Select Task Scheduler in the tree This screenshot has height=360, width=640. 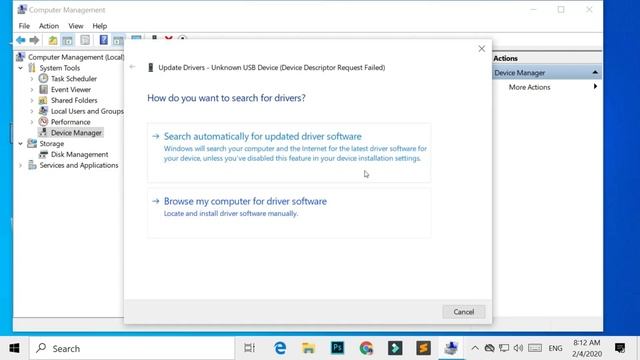74,78
